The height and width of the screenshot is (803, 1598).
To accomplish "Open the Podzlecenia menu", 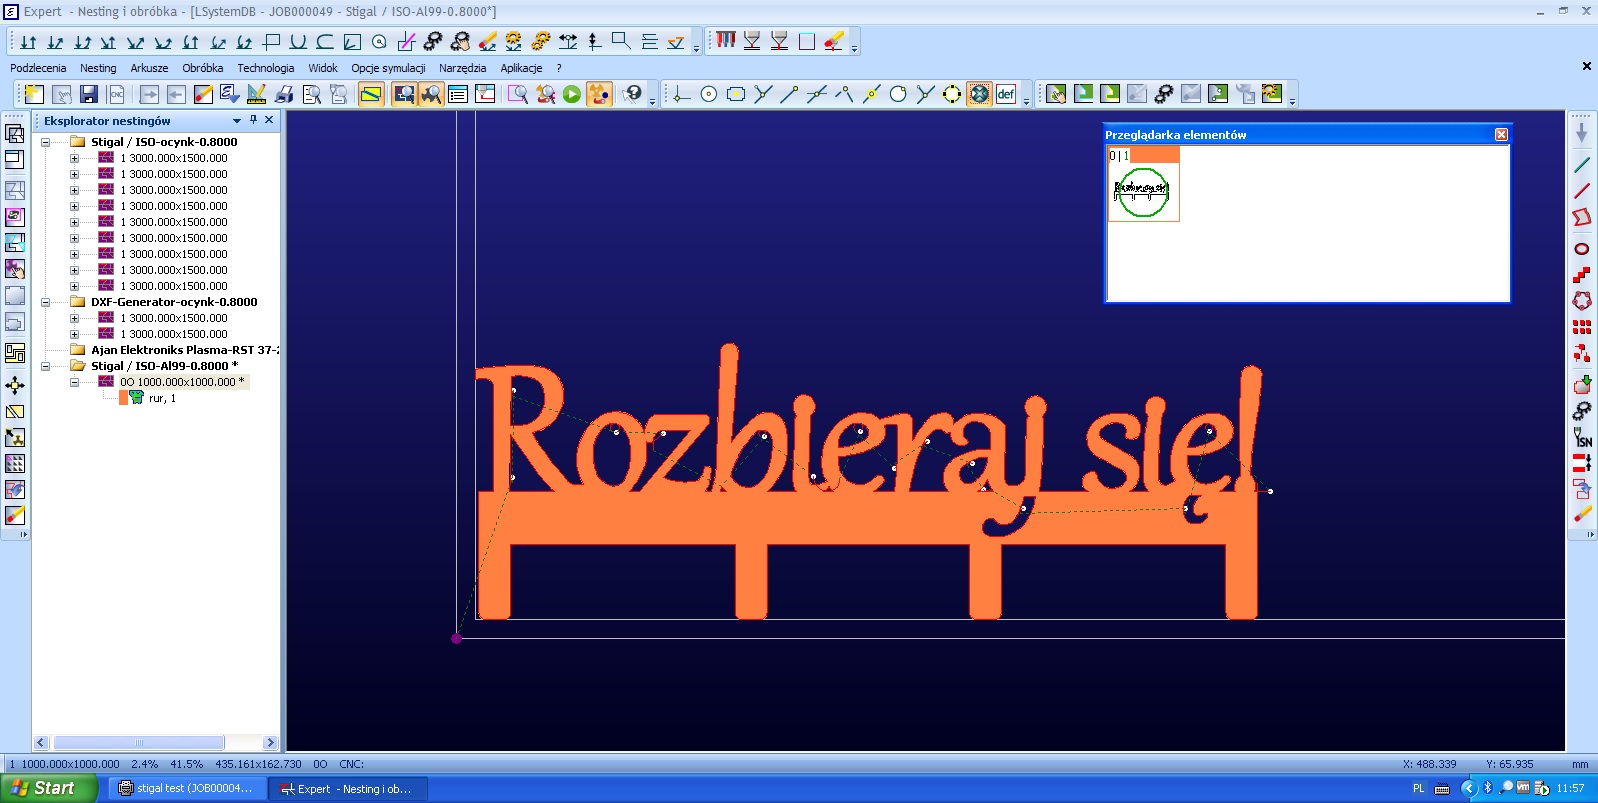I will tap(38, 68).
